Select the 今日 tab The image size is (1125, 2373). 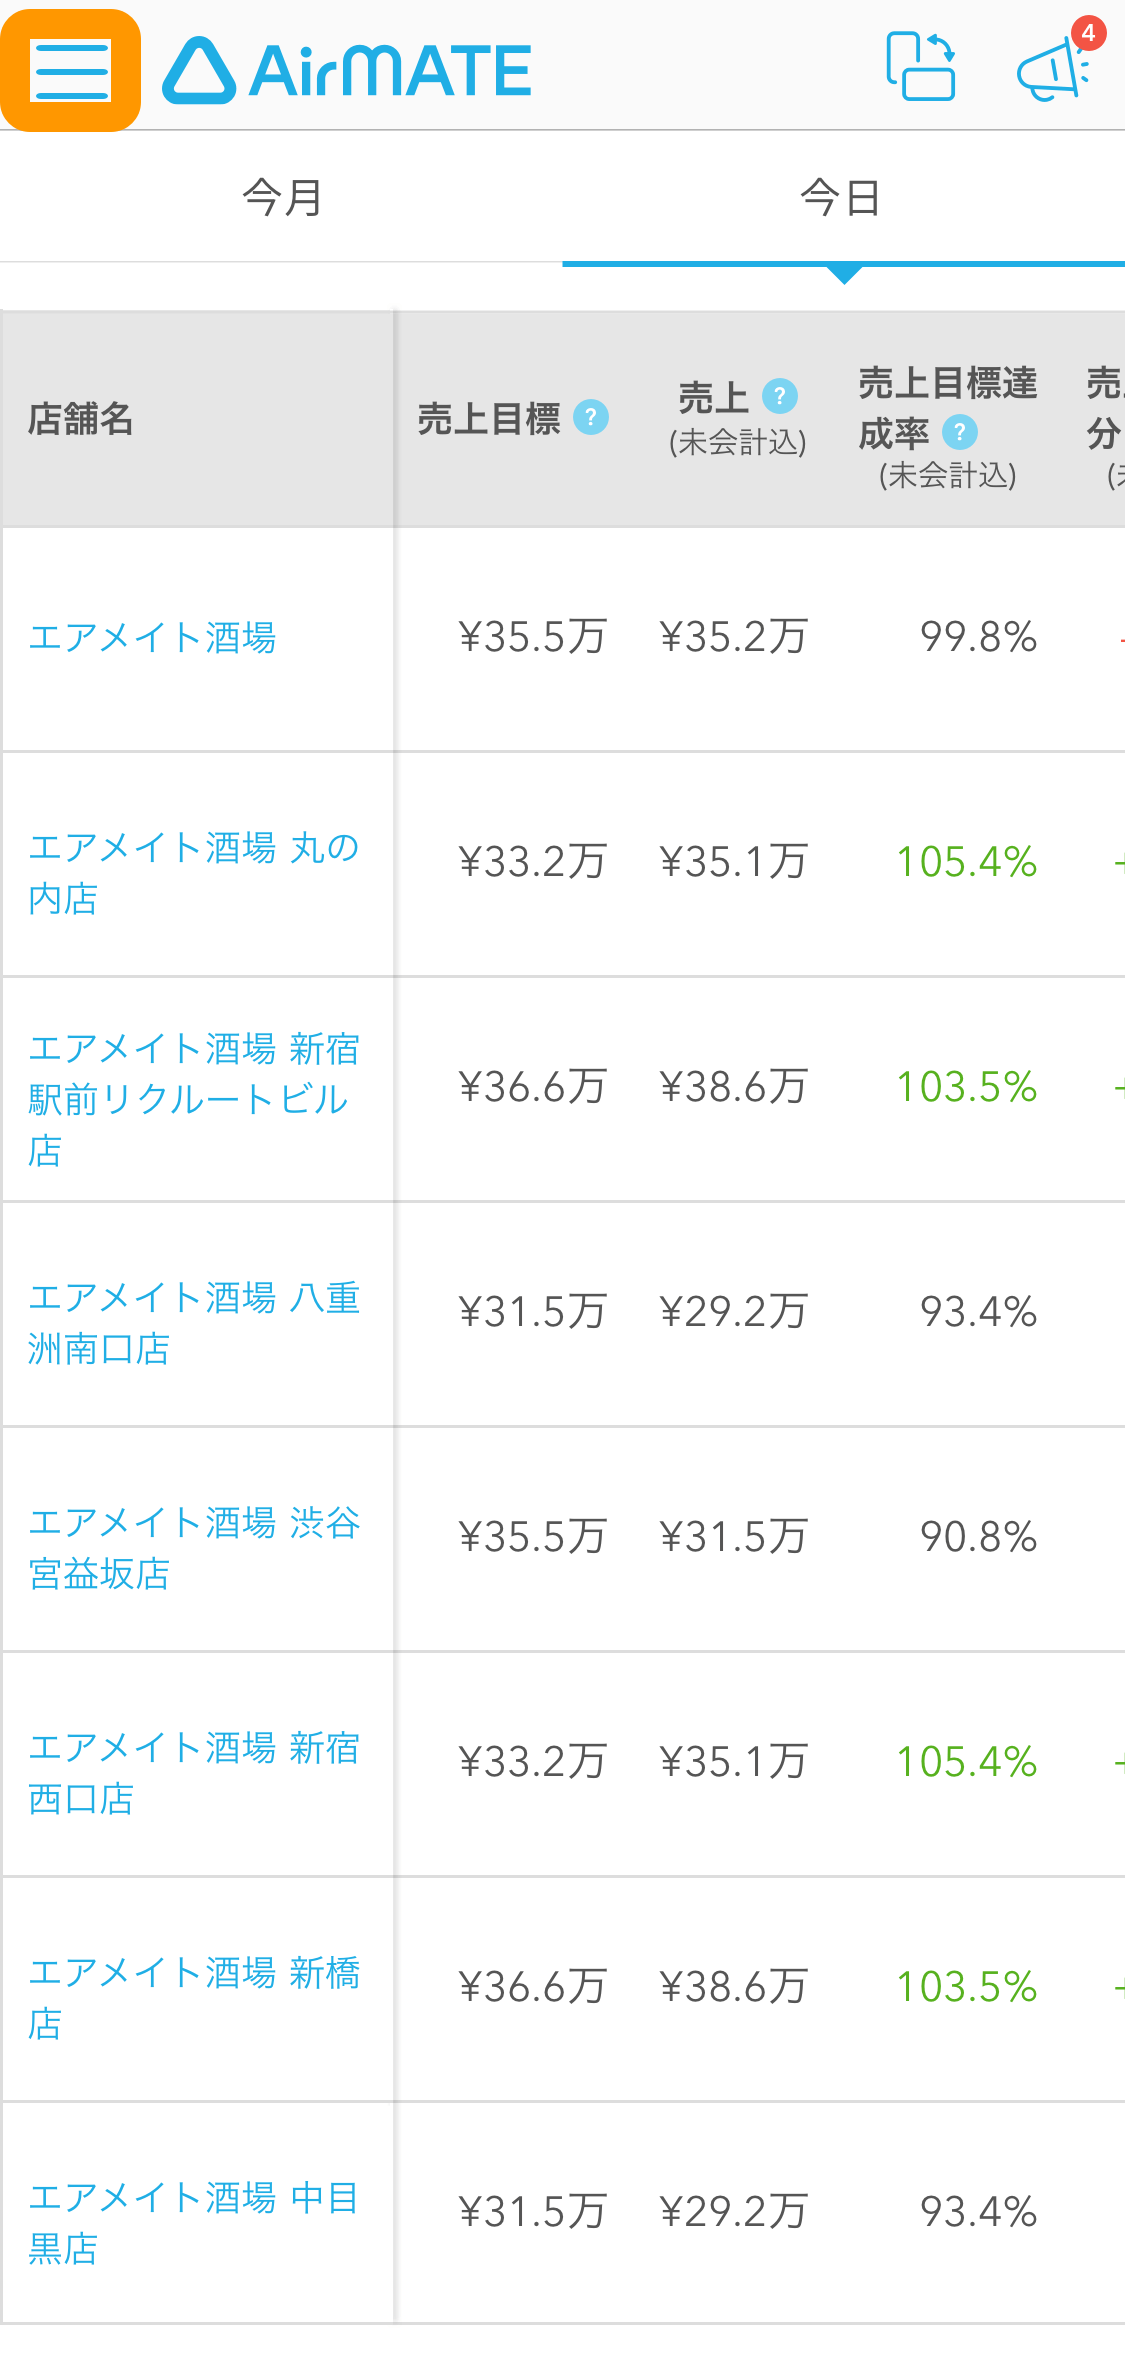843,197
